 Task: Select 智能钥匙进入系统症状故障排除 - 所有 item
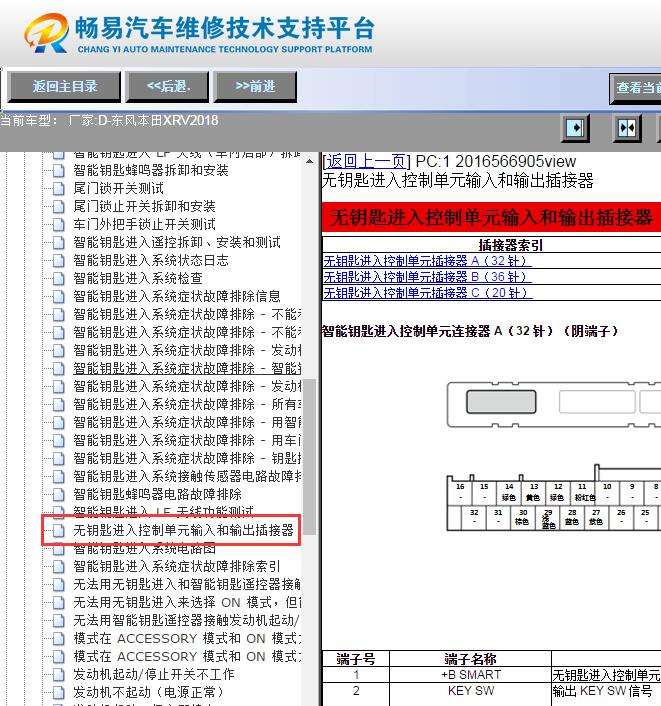coord(187,404)
